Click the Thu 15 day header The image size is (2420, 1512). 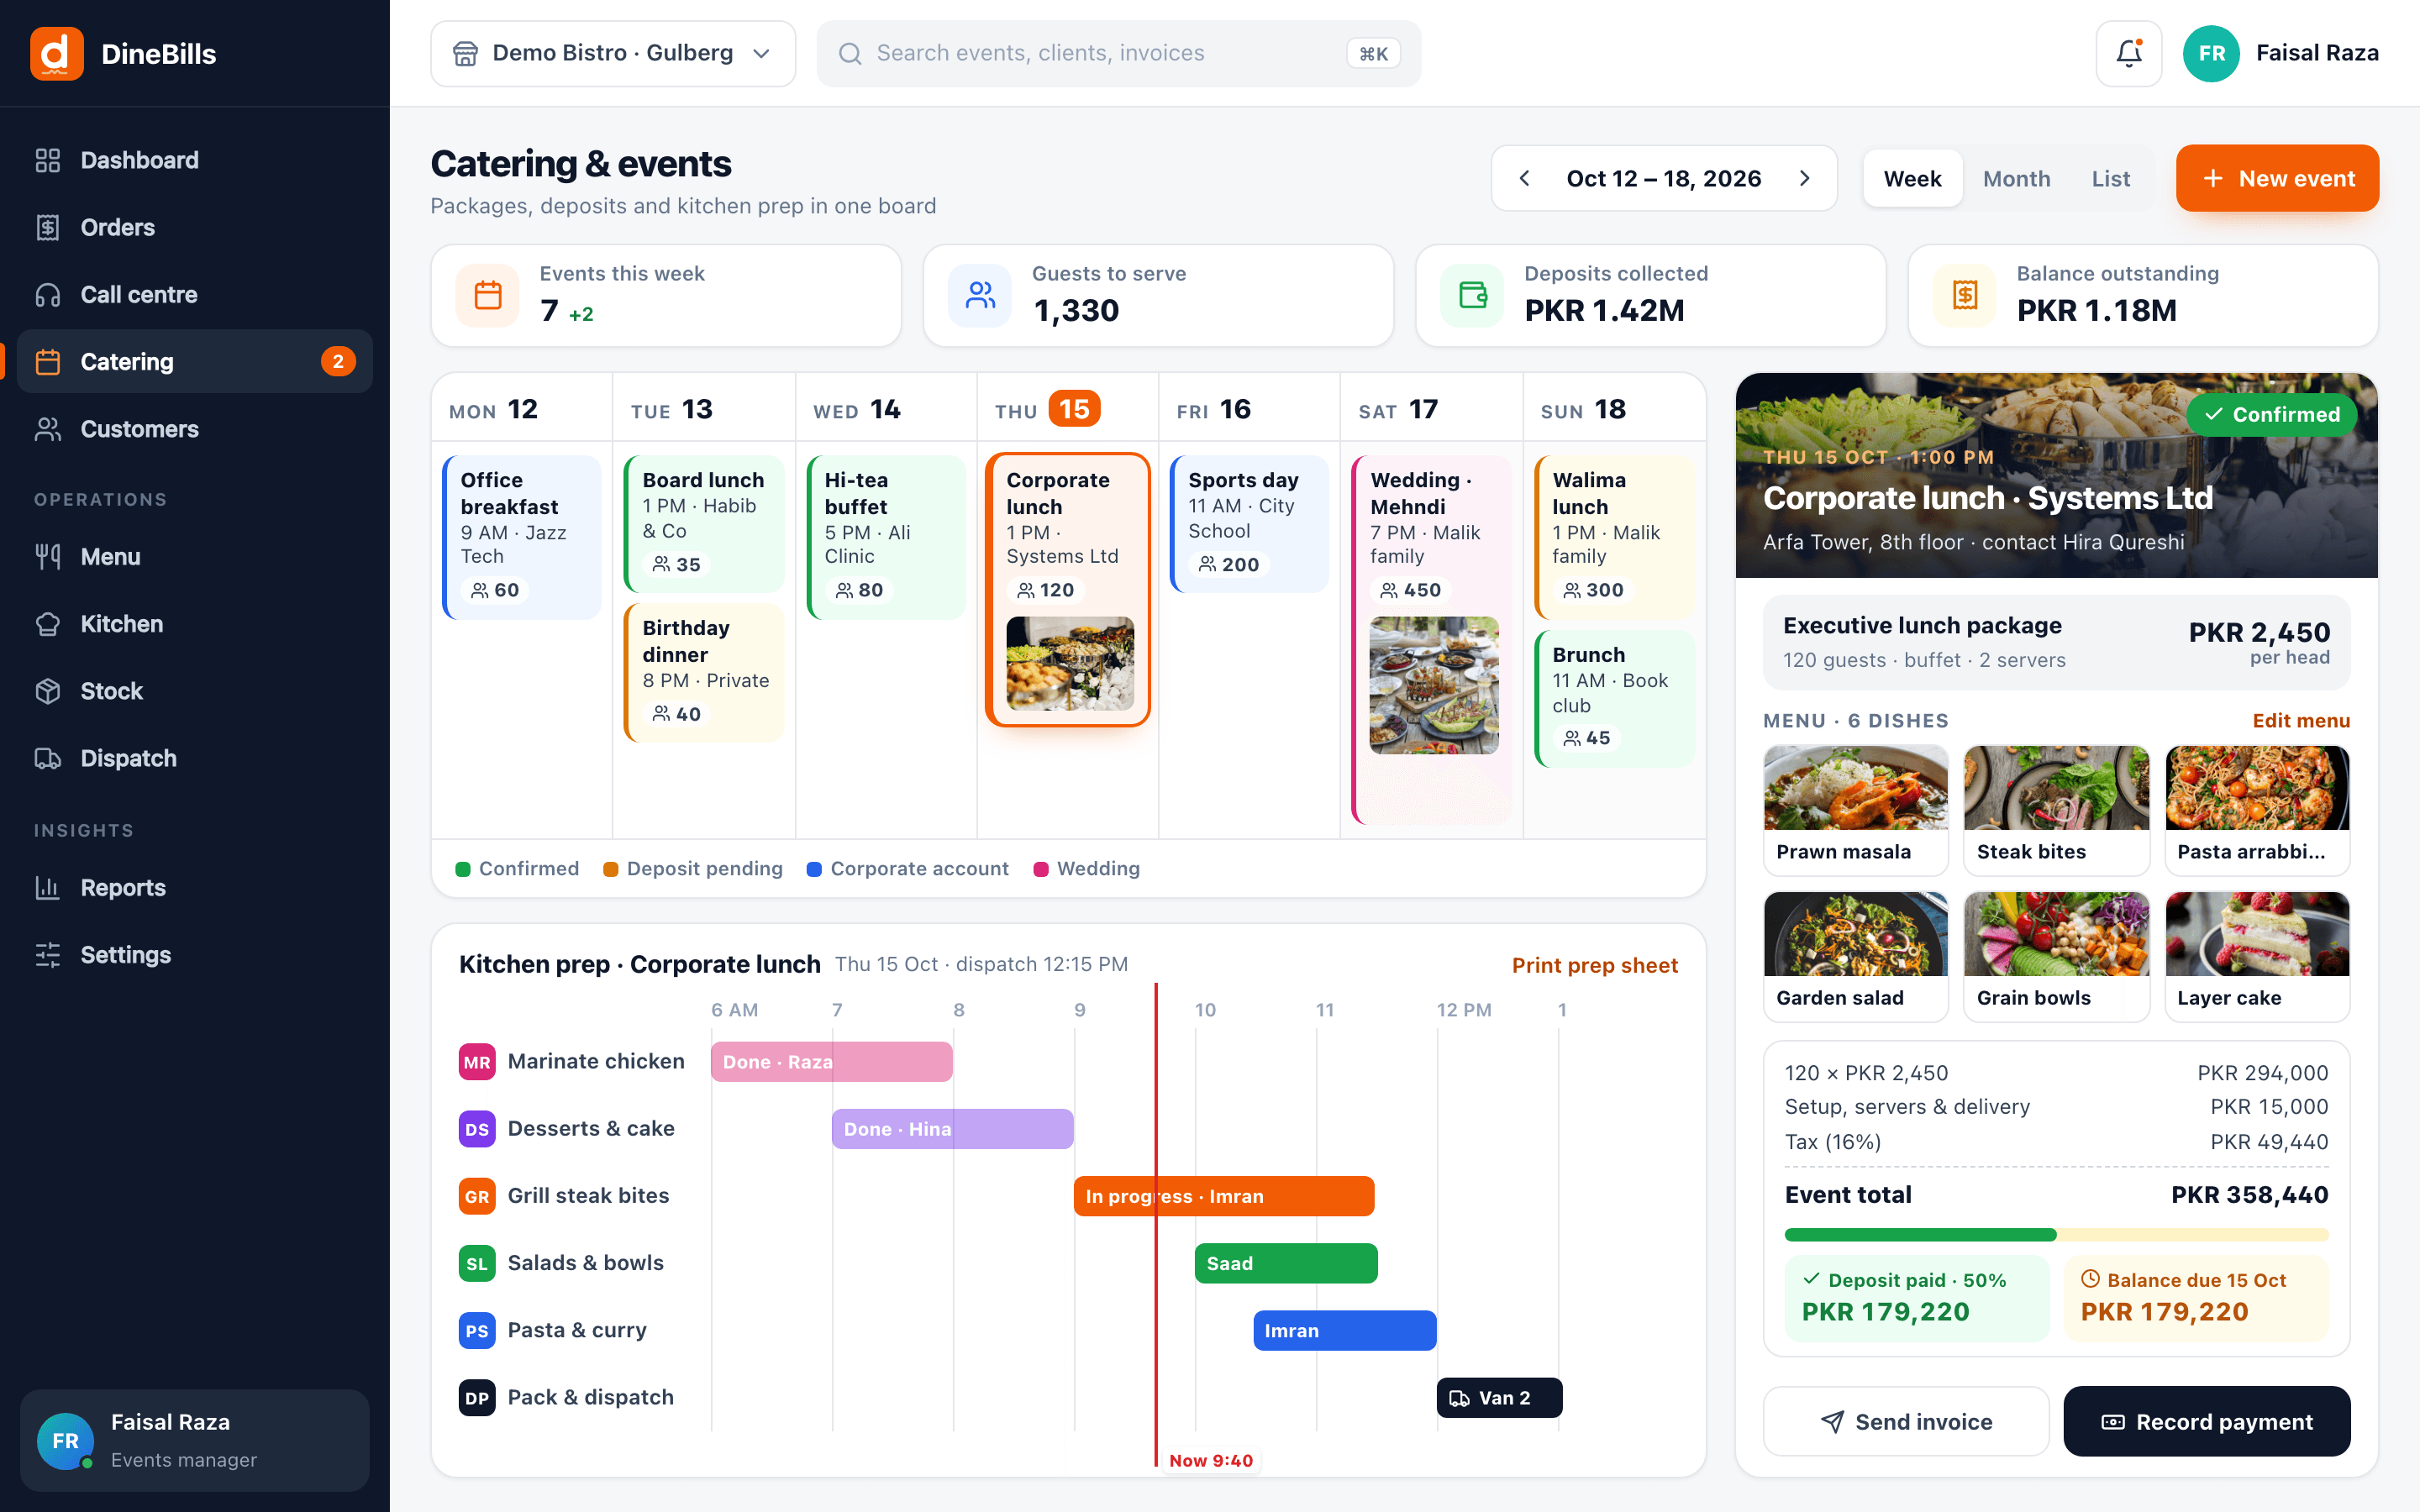pos(1067,409)
